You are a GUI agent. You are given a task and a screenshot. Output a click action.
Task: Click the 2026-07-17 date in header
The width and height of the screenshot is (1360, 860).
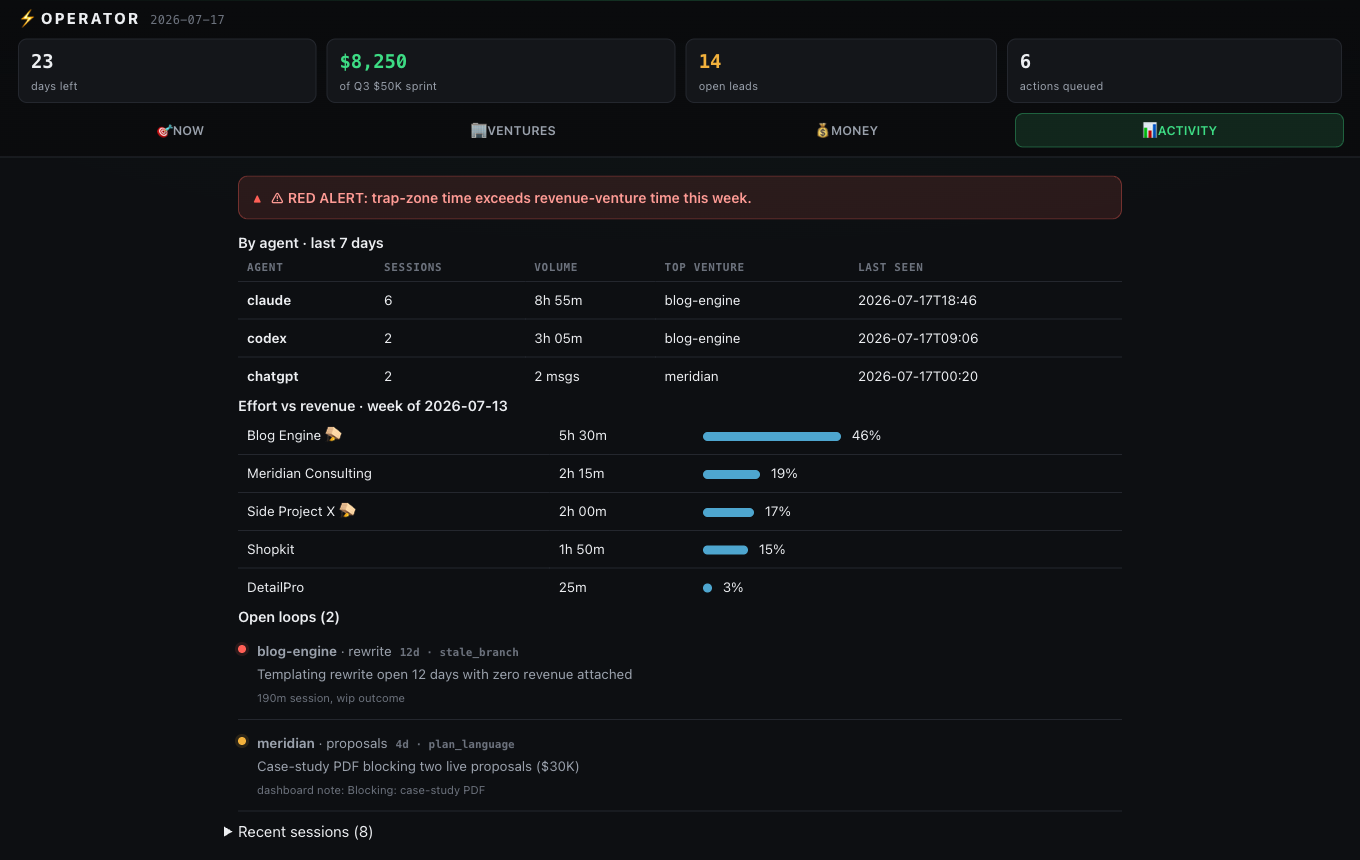[187, 20]
